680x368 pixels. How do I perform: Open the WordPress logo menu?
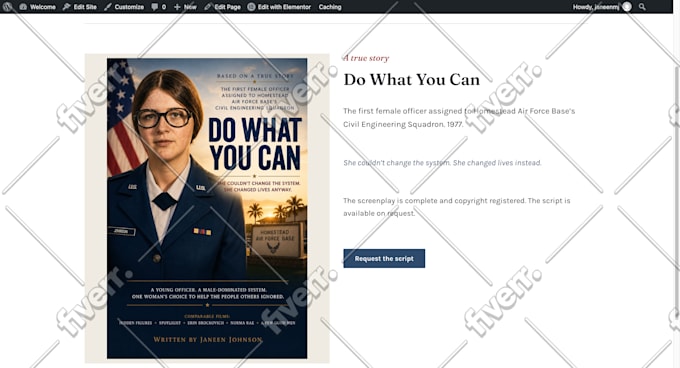click(7, 7)
